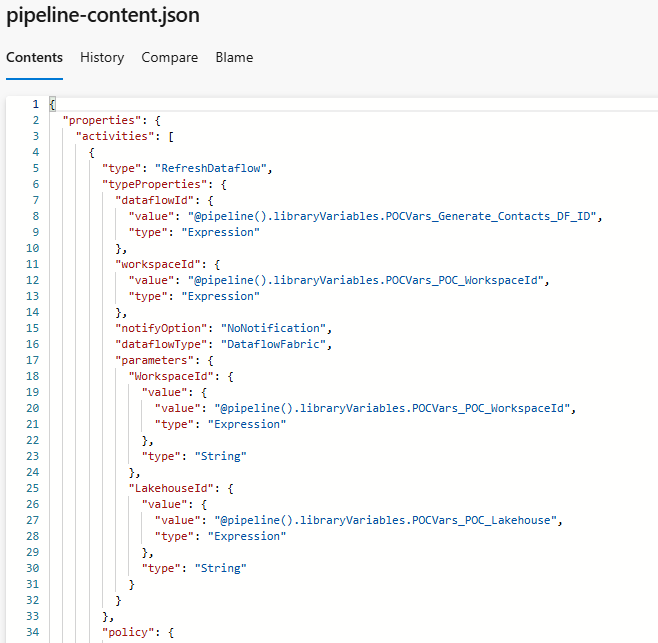The image size is (658, 643).
Task: Switch to the History tab
Action: coord(102,57)
